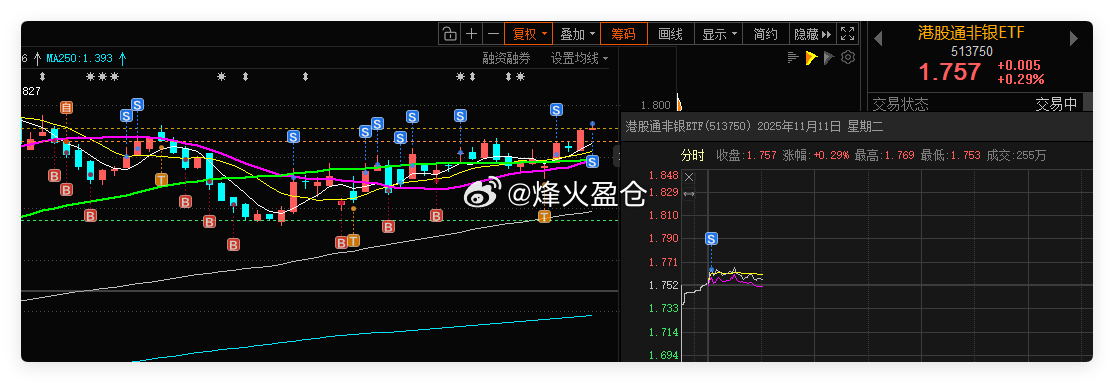The width and height of the screenshot is (1114, 383).
Task: Open chip panel gear settings
Action: coord(847,58)
